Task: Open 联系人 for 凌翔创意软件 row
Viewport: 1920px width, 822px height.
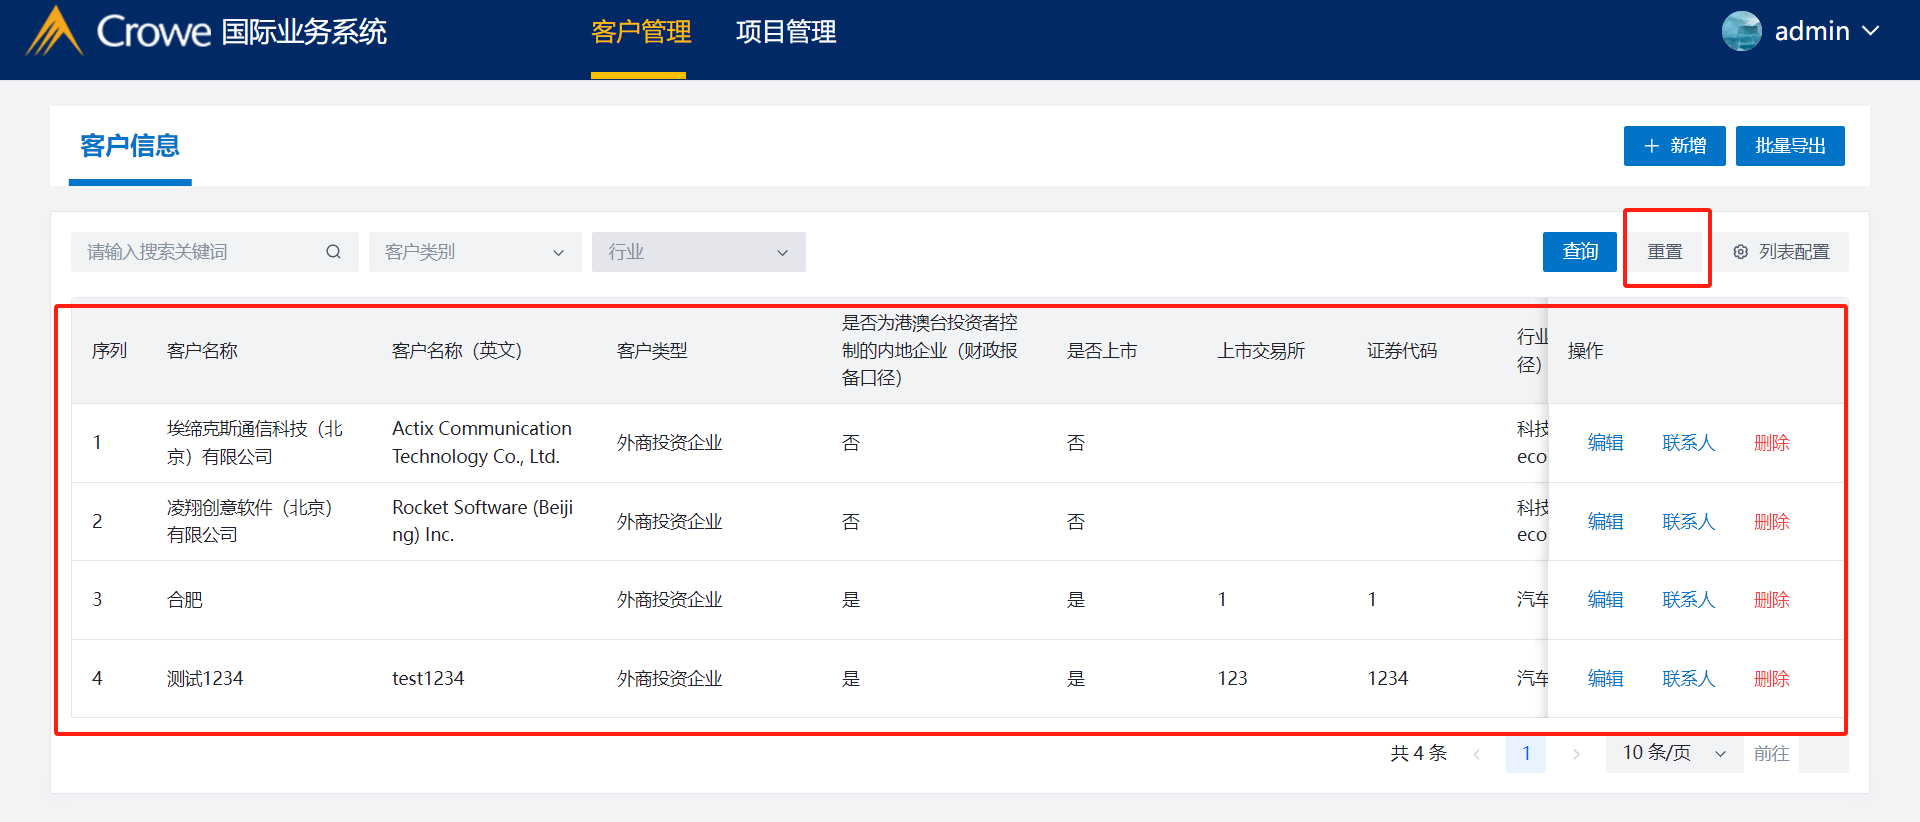Action: [1688, 522]
